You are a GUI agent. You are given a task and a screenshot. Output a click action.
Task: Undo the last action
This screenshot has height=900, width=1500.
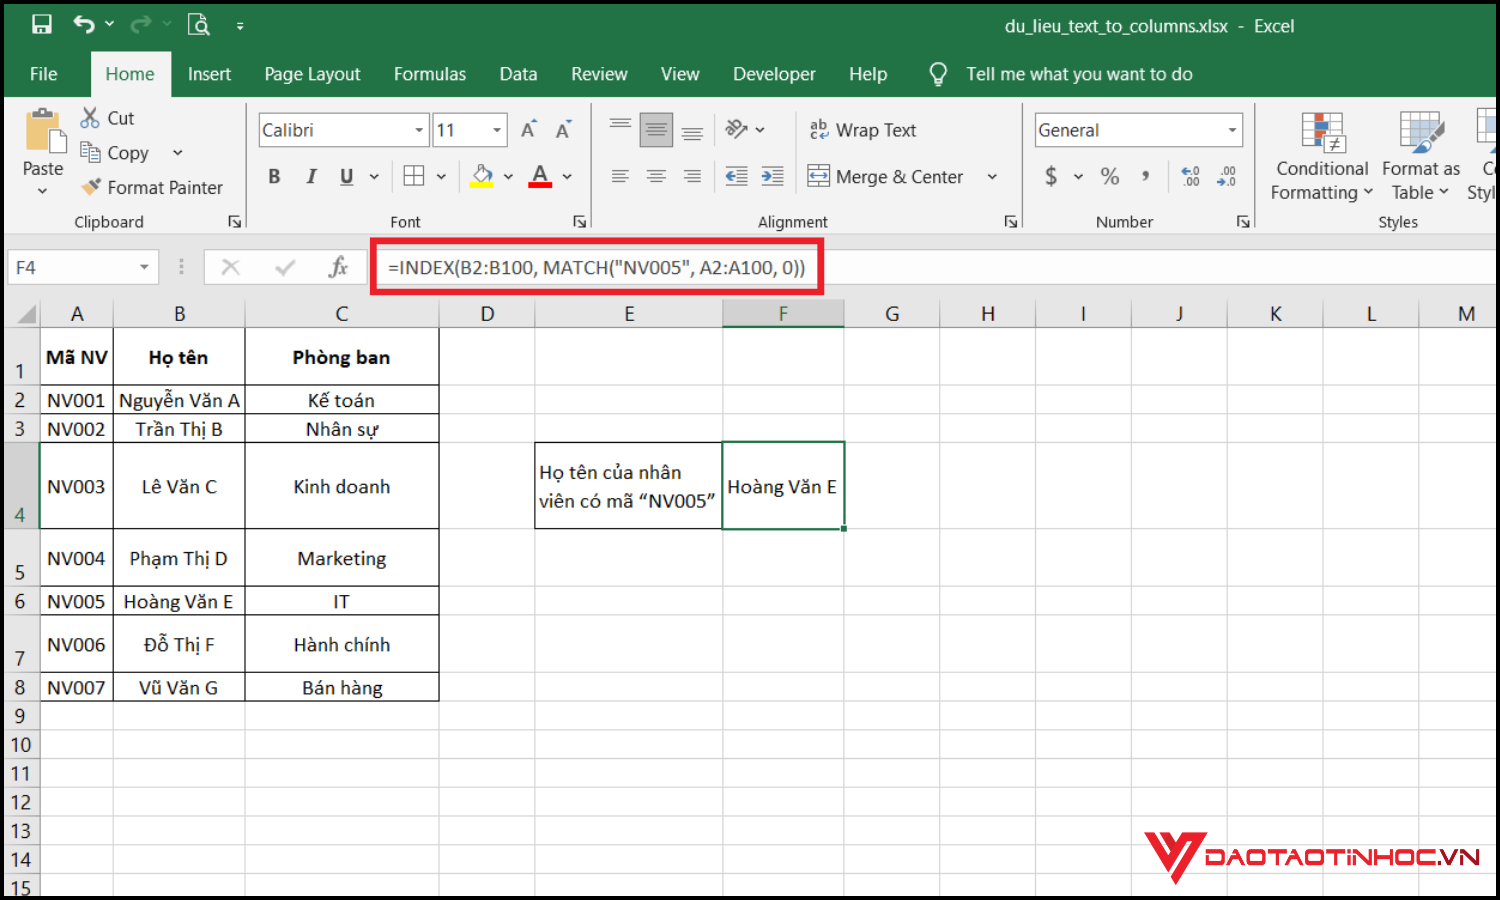click(84, 25)
